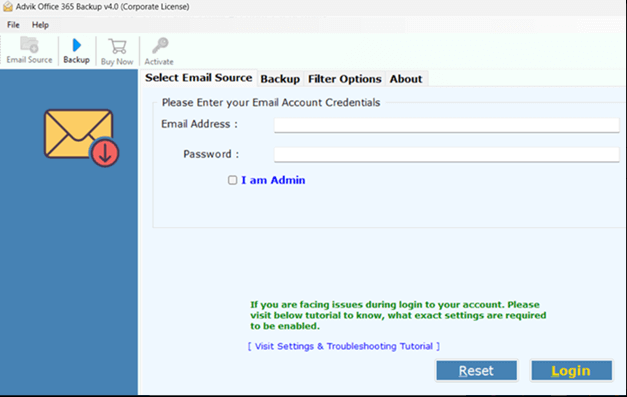Enable the I am Admin checkbox
Viewport: 627px width, 397px height.
pos(232,180)
